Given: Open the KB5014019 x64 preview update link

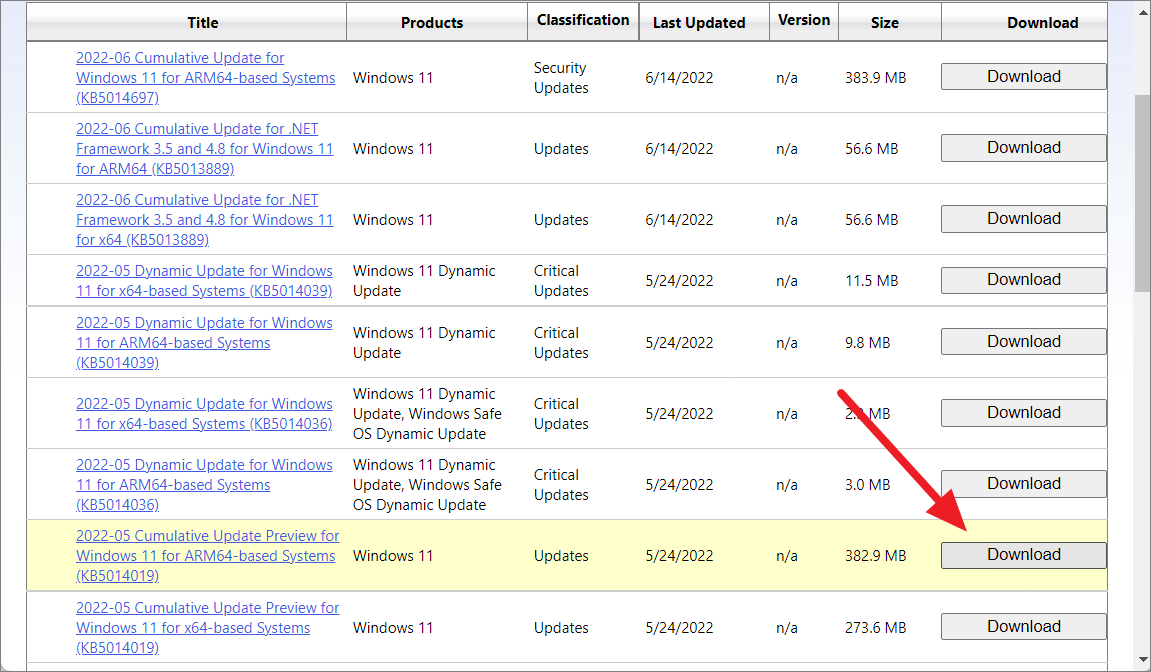Looking at the screenshot, I should [x=207, y=627].
